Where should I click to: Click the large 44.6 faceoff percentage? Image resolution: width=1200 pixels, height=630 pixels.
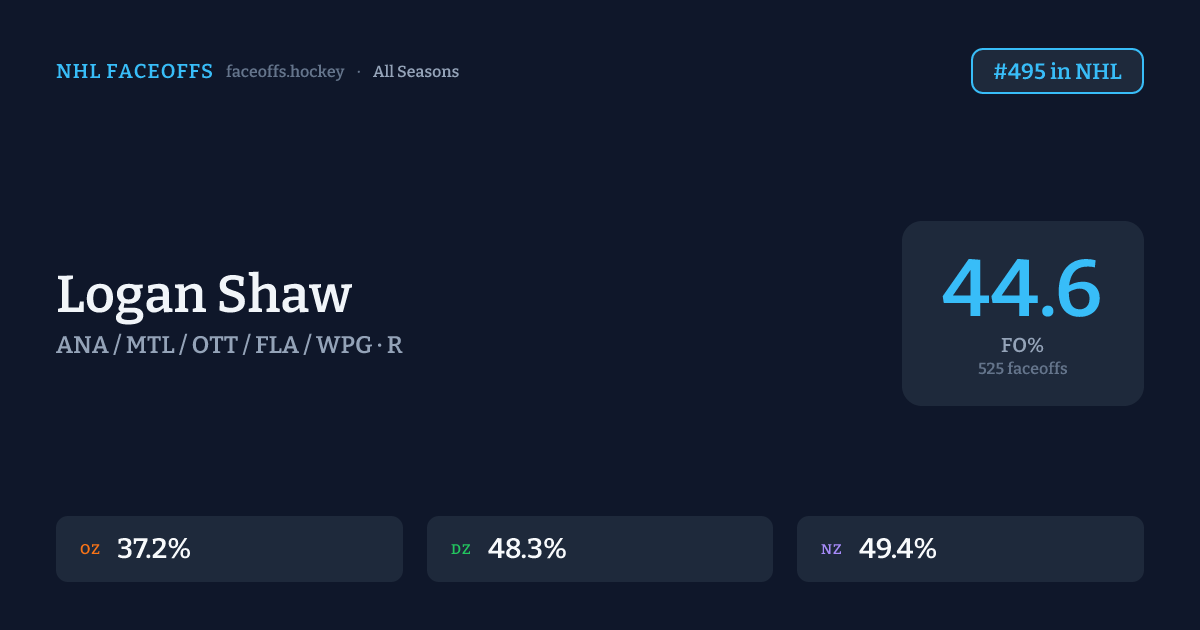pyautogui.click(x=1022, y=289)
